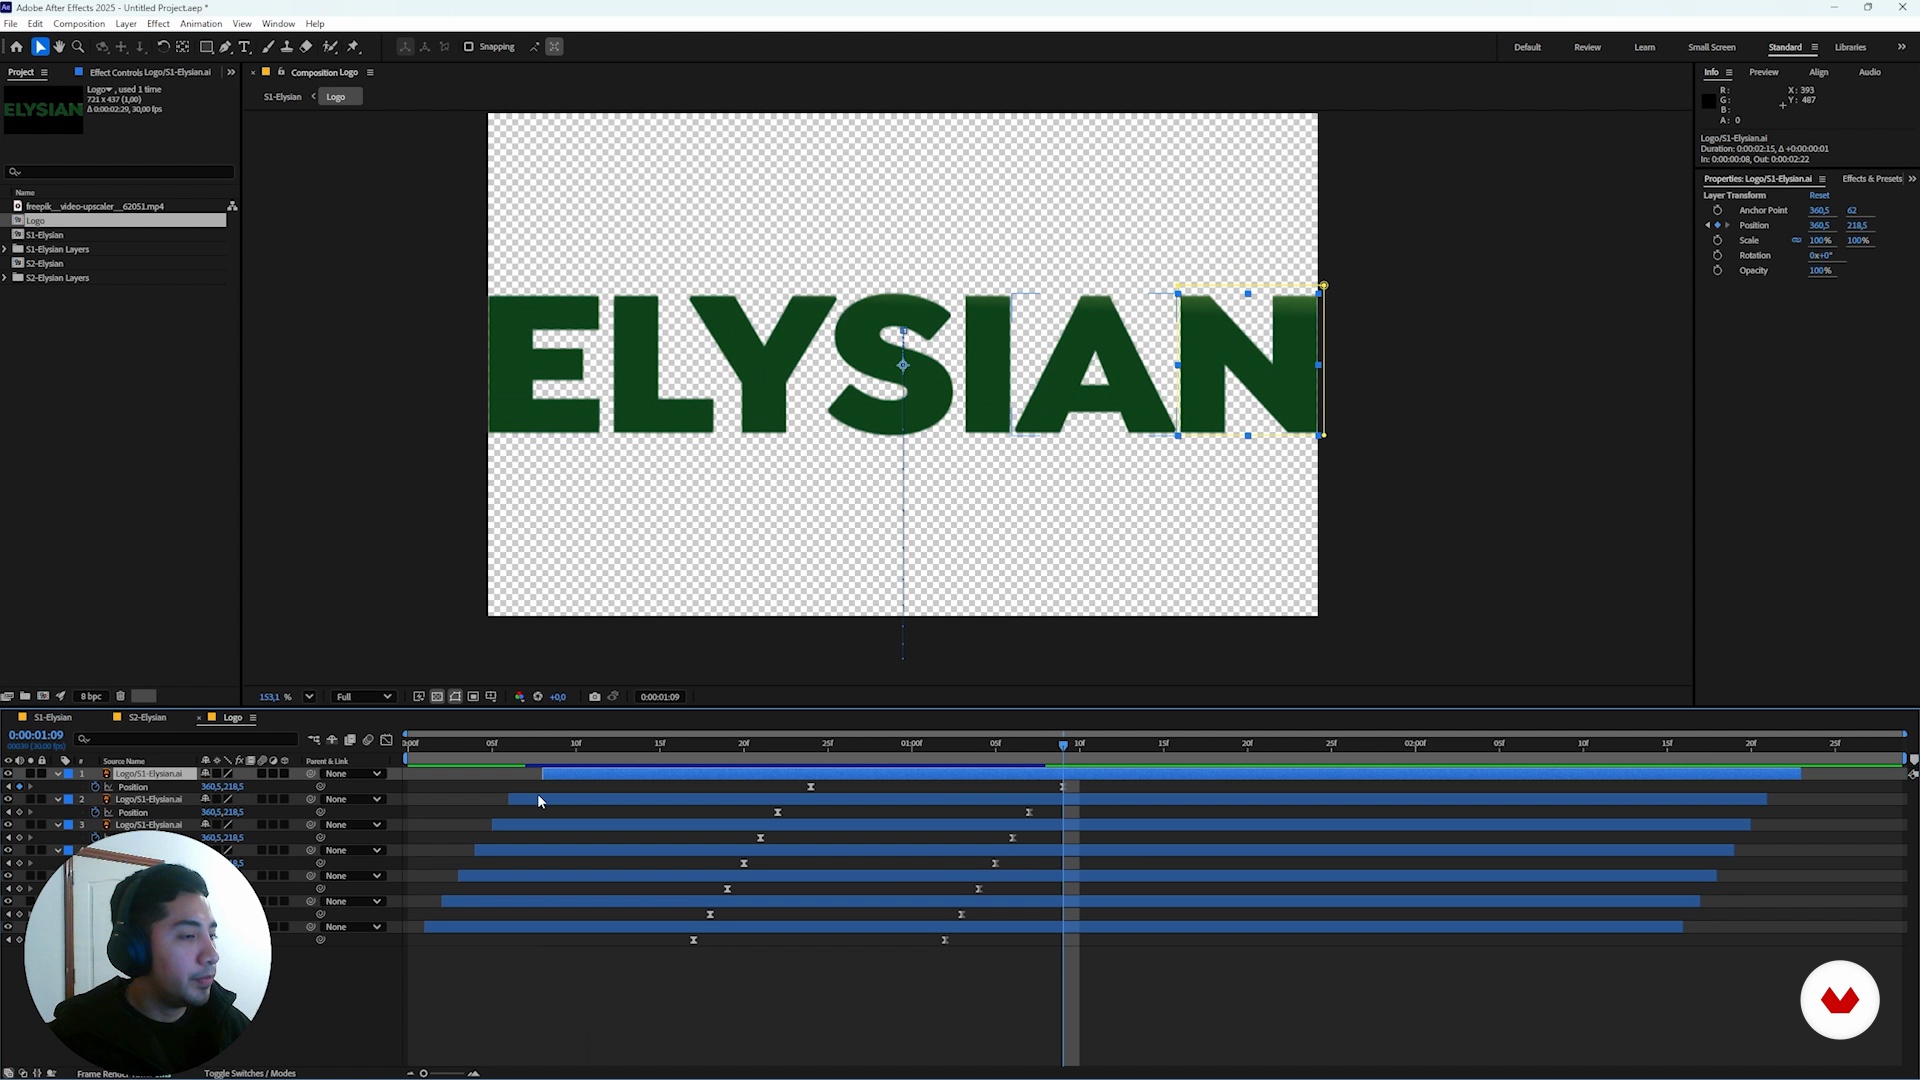
Task: Select the Pen tool
Action: (225, 47)
